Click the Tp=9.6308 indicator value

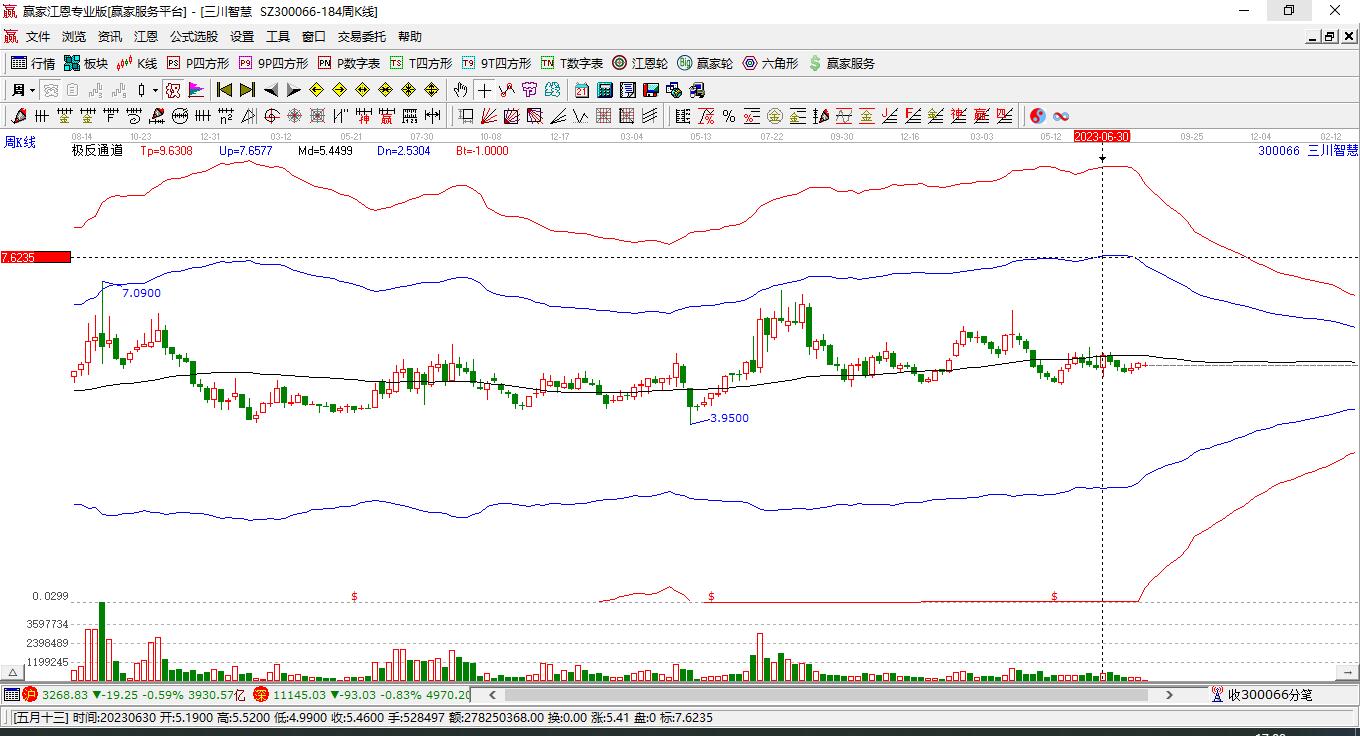click(x=166, y=151)
